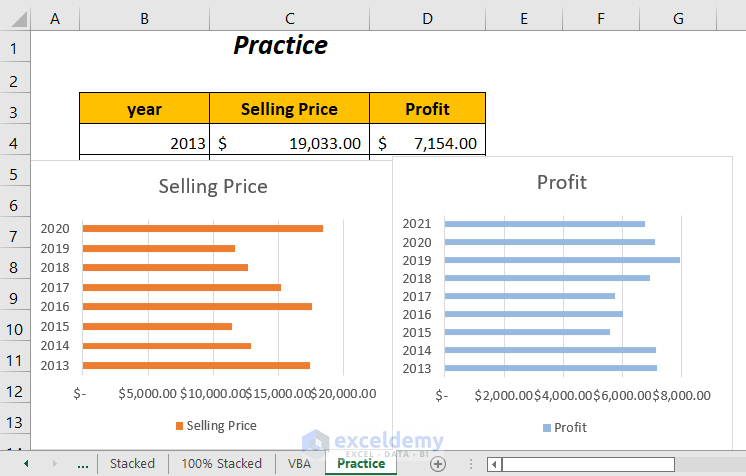The image size is (746, 476).
Task: Click Selling Price legend marker
Action: click(180, 426)
